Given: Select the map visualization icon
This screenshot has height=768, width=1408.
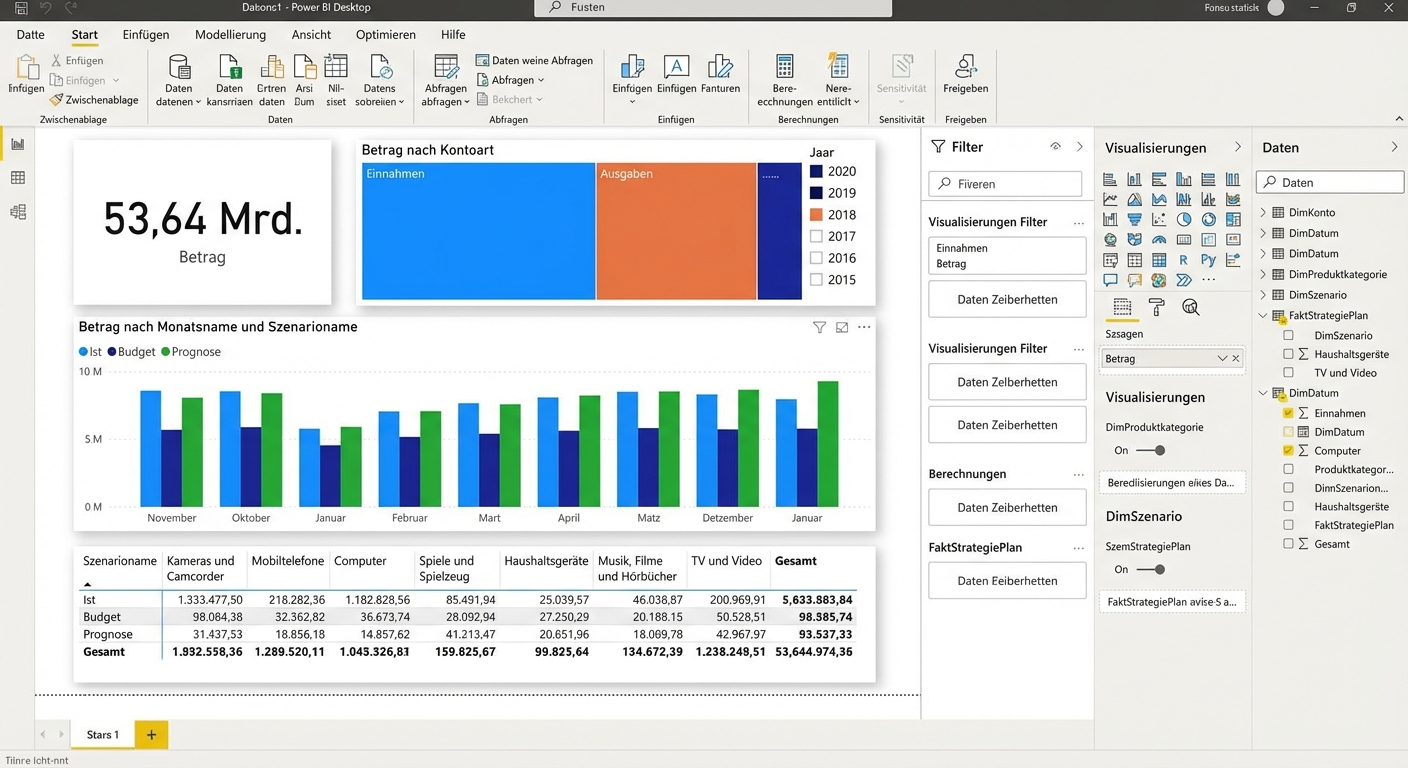Looking at the screenshot, I should pyautogui.click(x=1110, y=239).
